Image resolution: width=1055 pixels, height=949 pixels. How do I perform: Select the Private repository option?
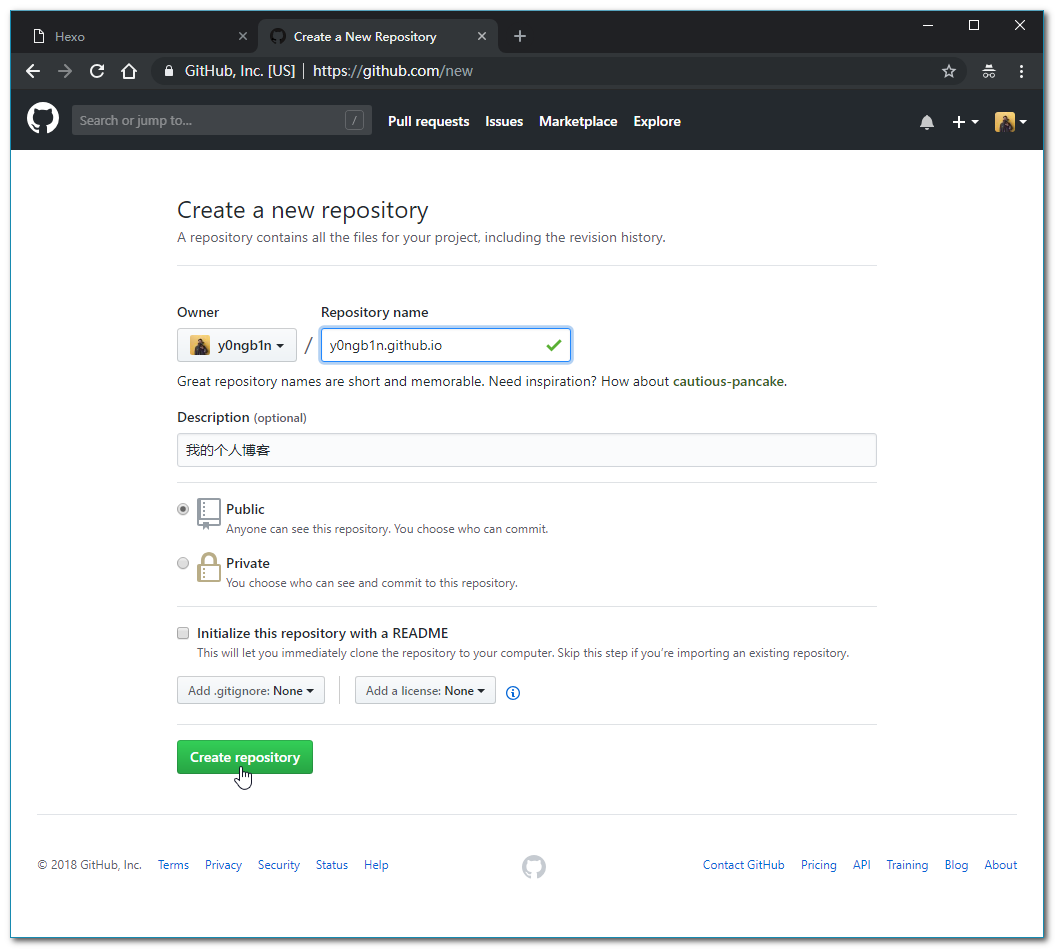click(183, 563)
